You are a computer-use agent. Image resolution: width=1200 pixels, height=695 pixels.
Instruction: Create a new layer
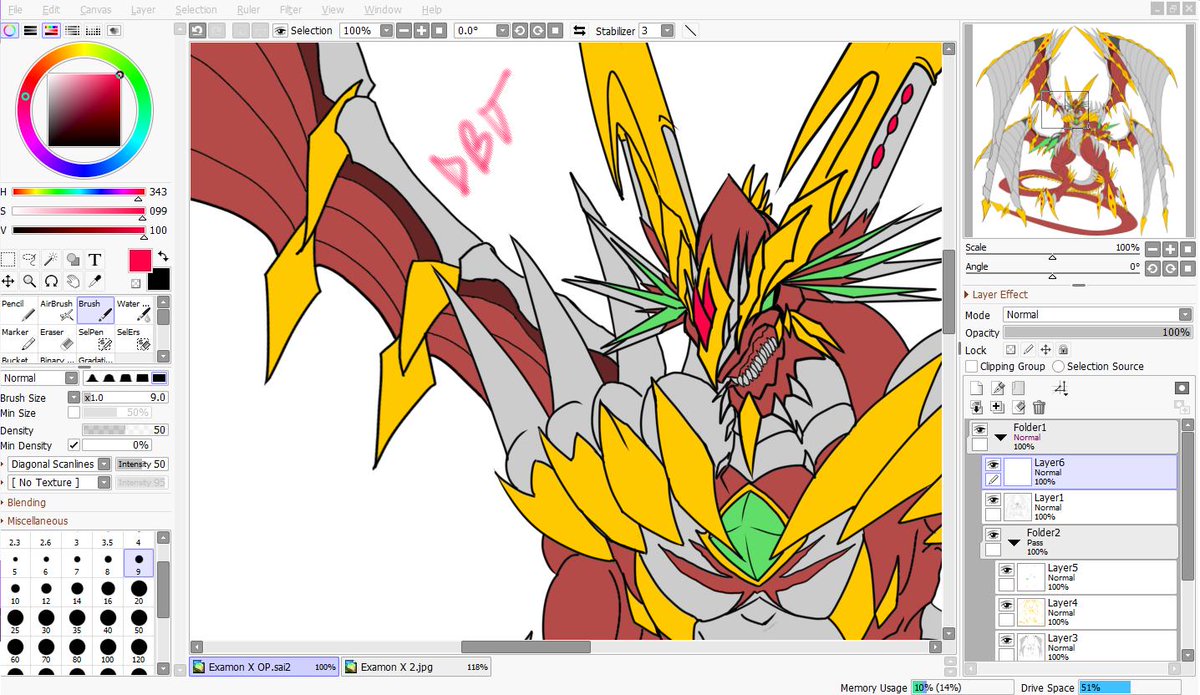977,388
